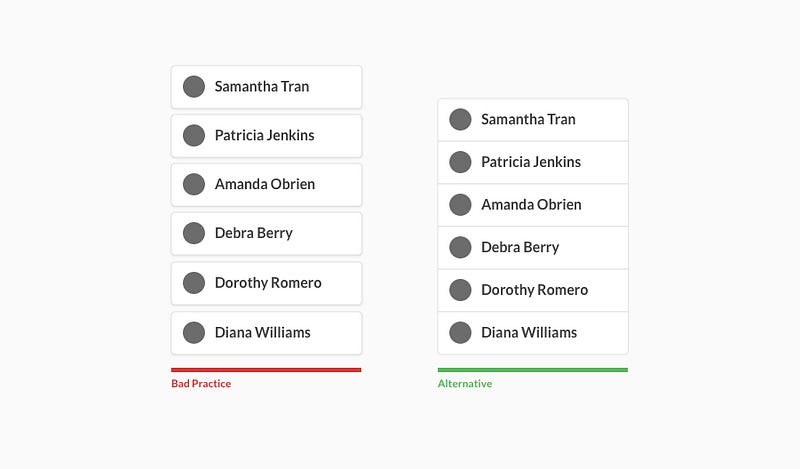Click Dorothy Romero's avatar in Bad Practice list
This screenshot has height=469, width=800.
[x=194, y=283]
